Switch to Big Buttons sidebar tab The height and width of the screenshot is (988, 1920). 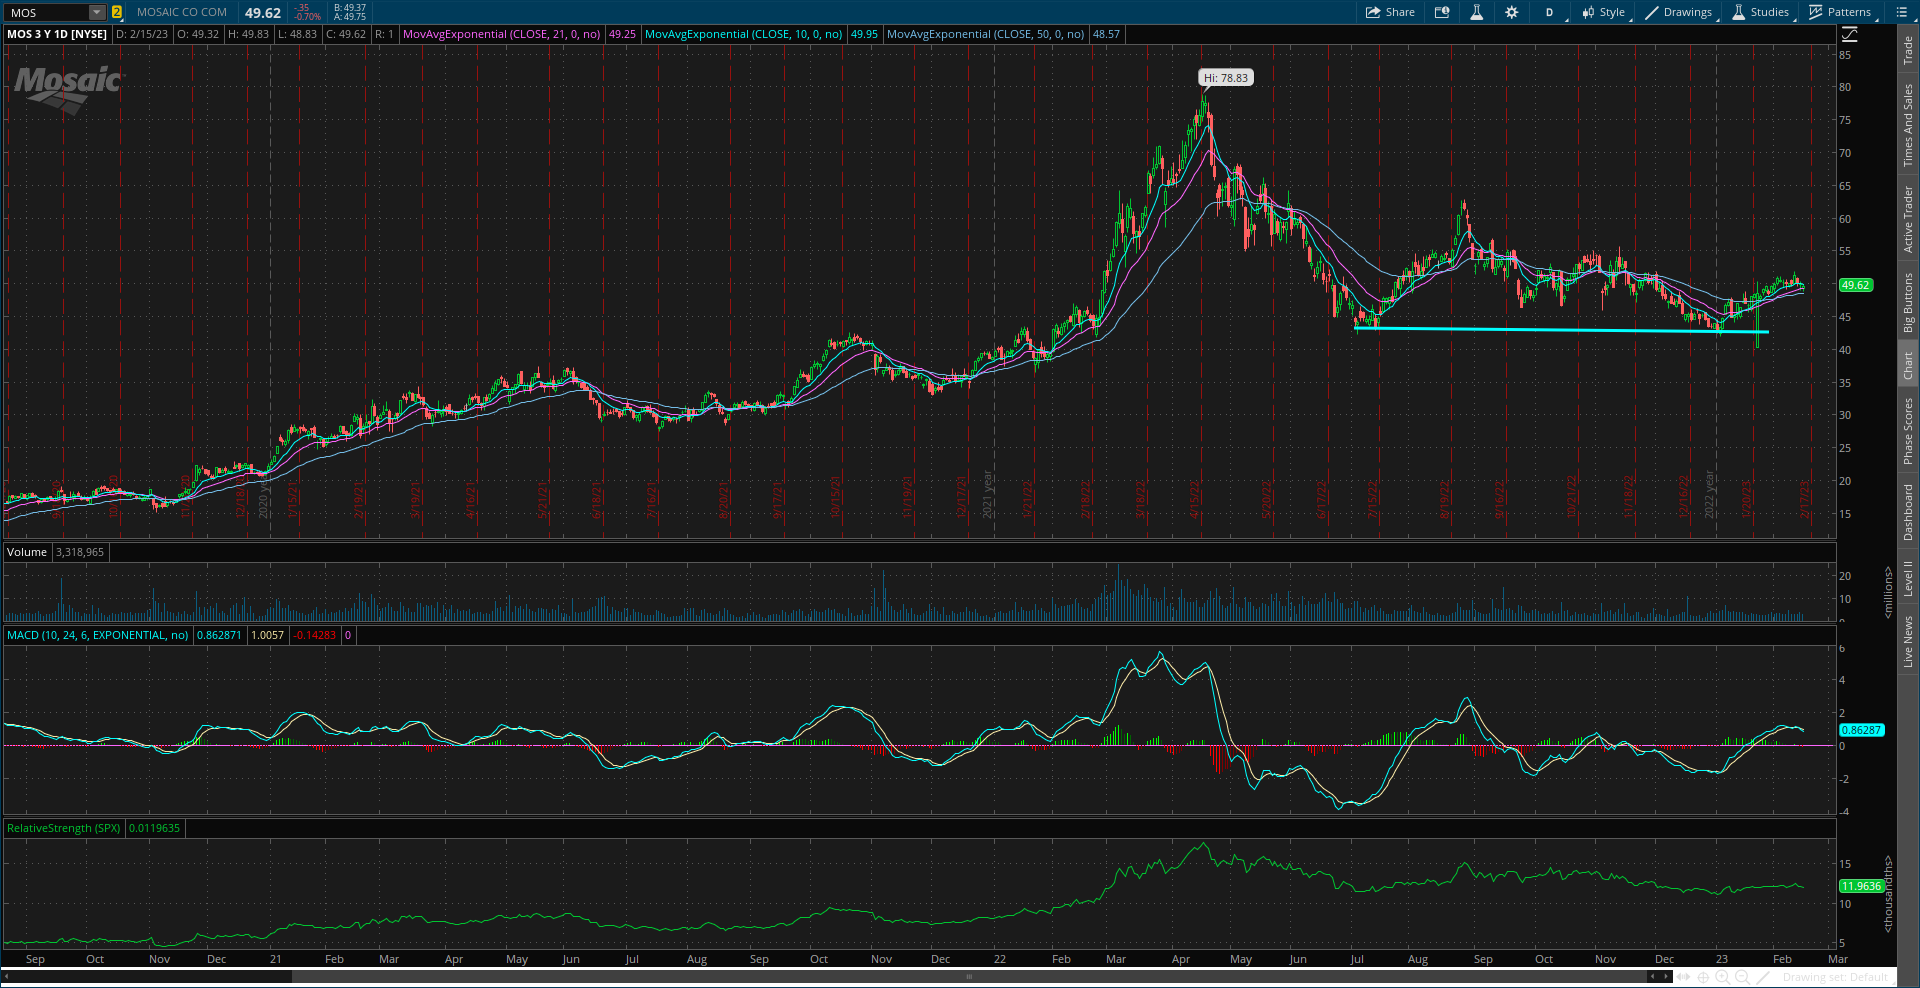[1908, 302]
